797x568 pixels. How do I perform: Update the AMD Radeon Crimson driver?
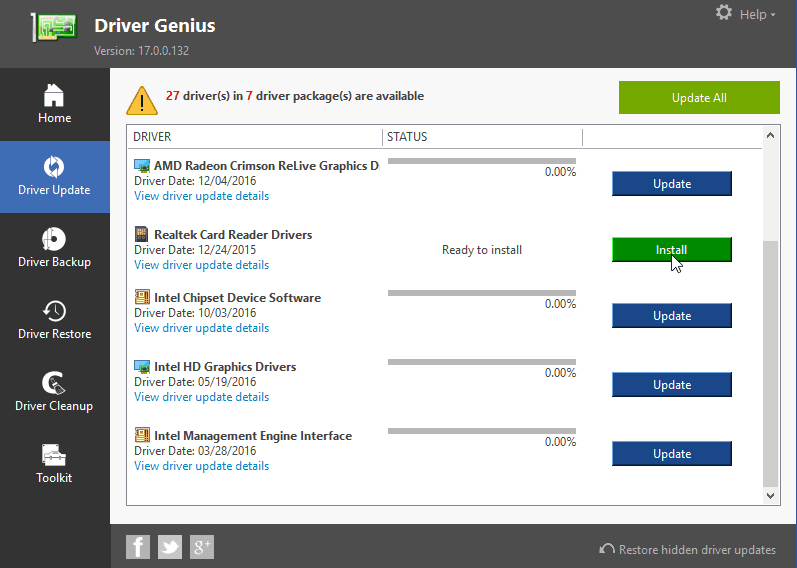pos(671,184)
